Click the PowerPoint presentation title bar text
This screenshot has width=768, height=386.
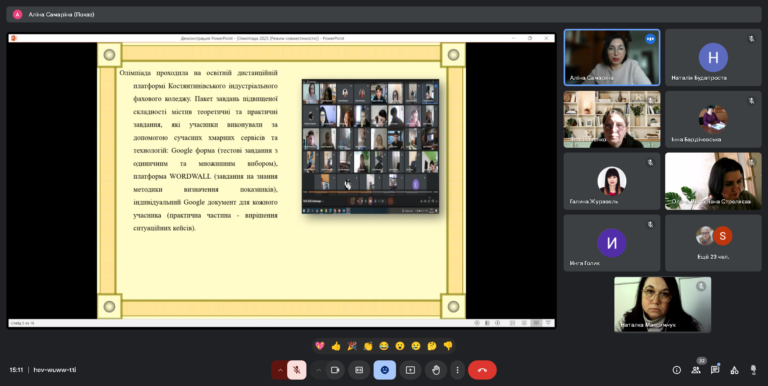[x=263, y=38]
